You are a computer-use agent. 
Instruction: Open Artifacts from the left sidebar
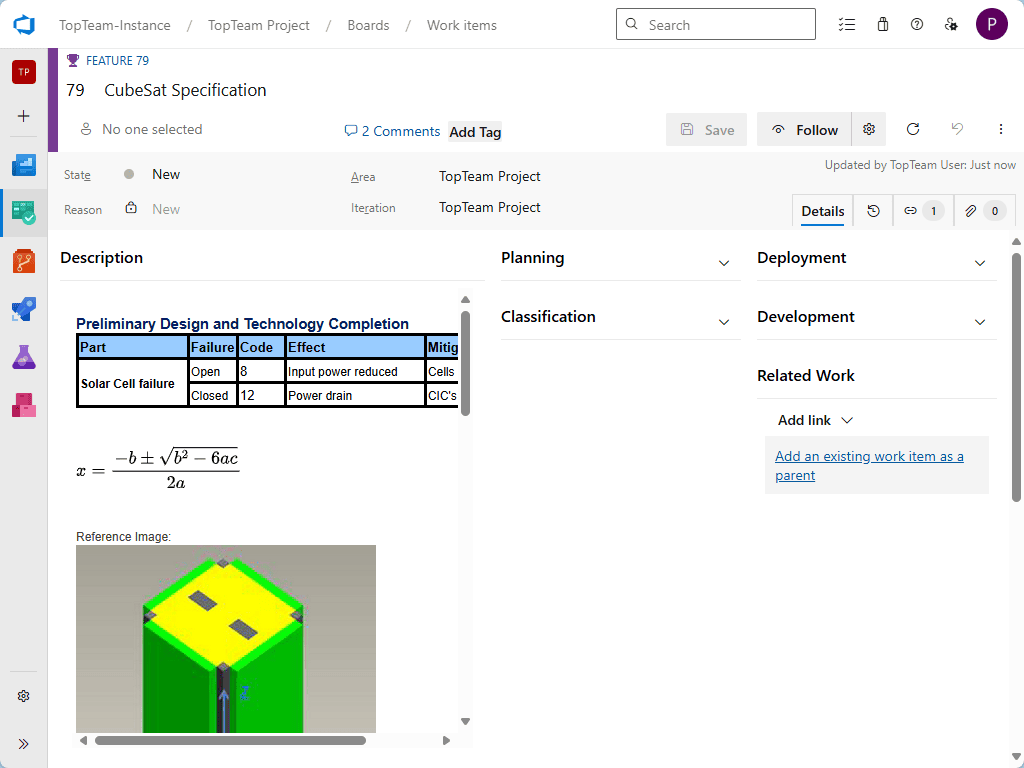24,404
